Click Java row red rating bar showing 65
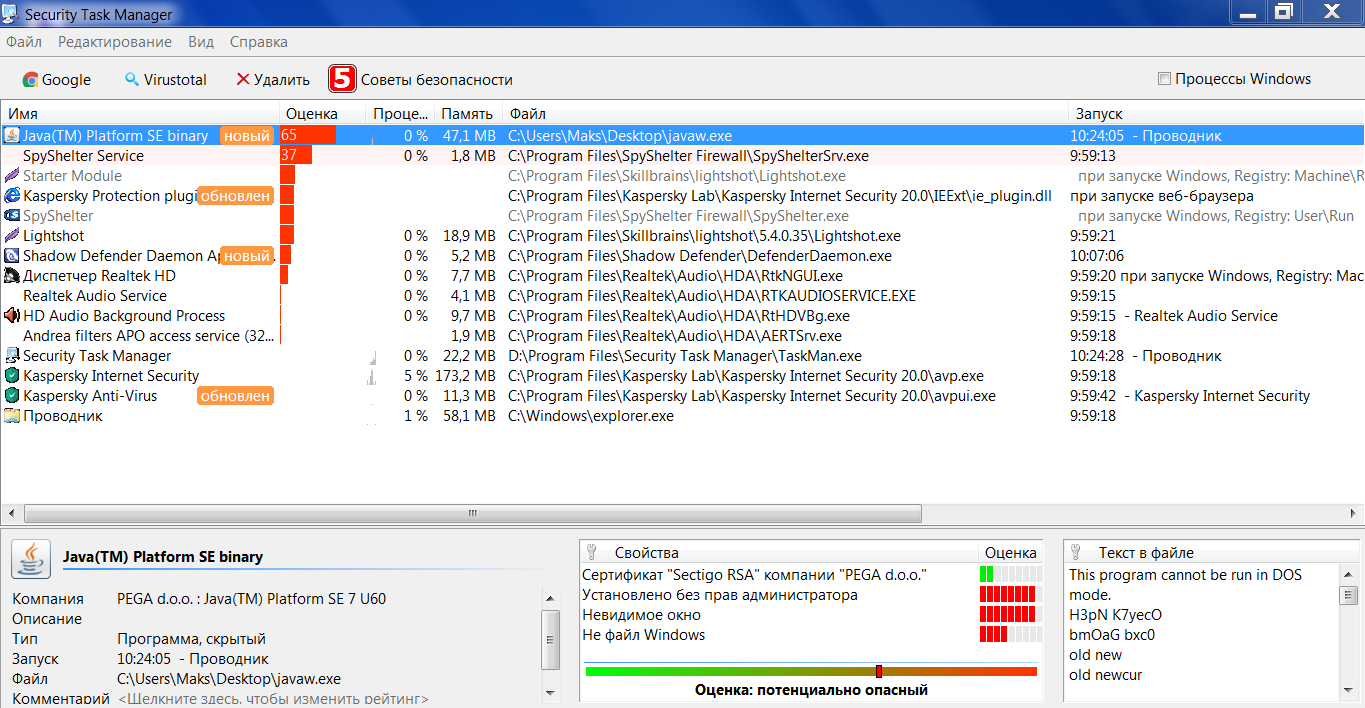 coord(307,136)
